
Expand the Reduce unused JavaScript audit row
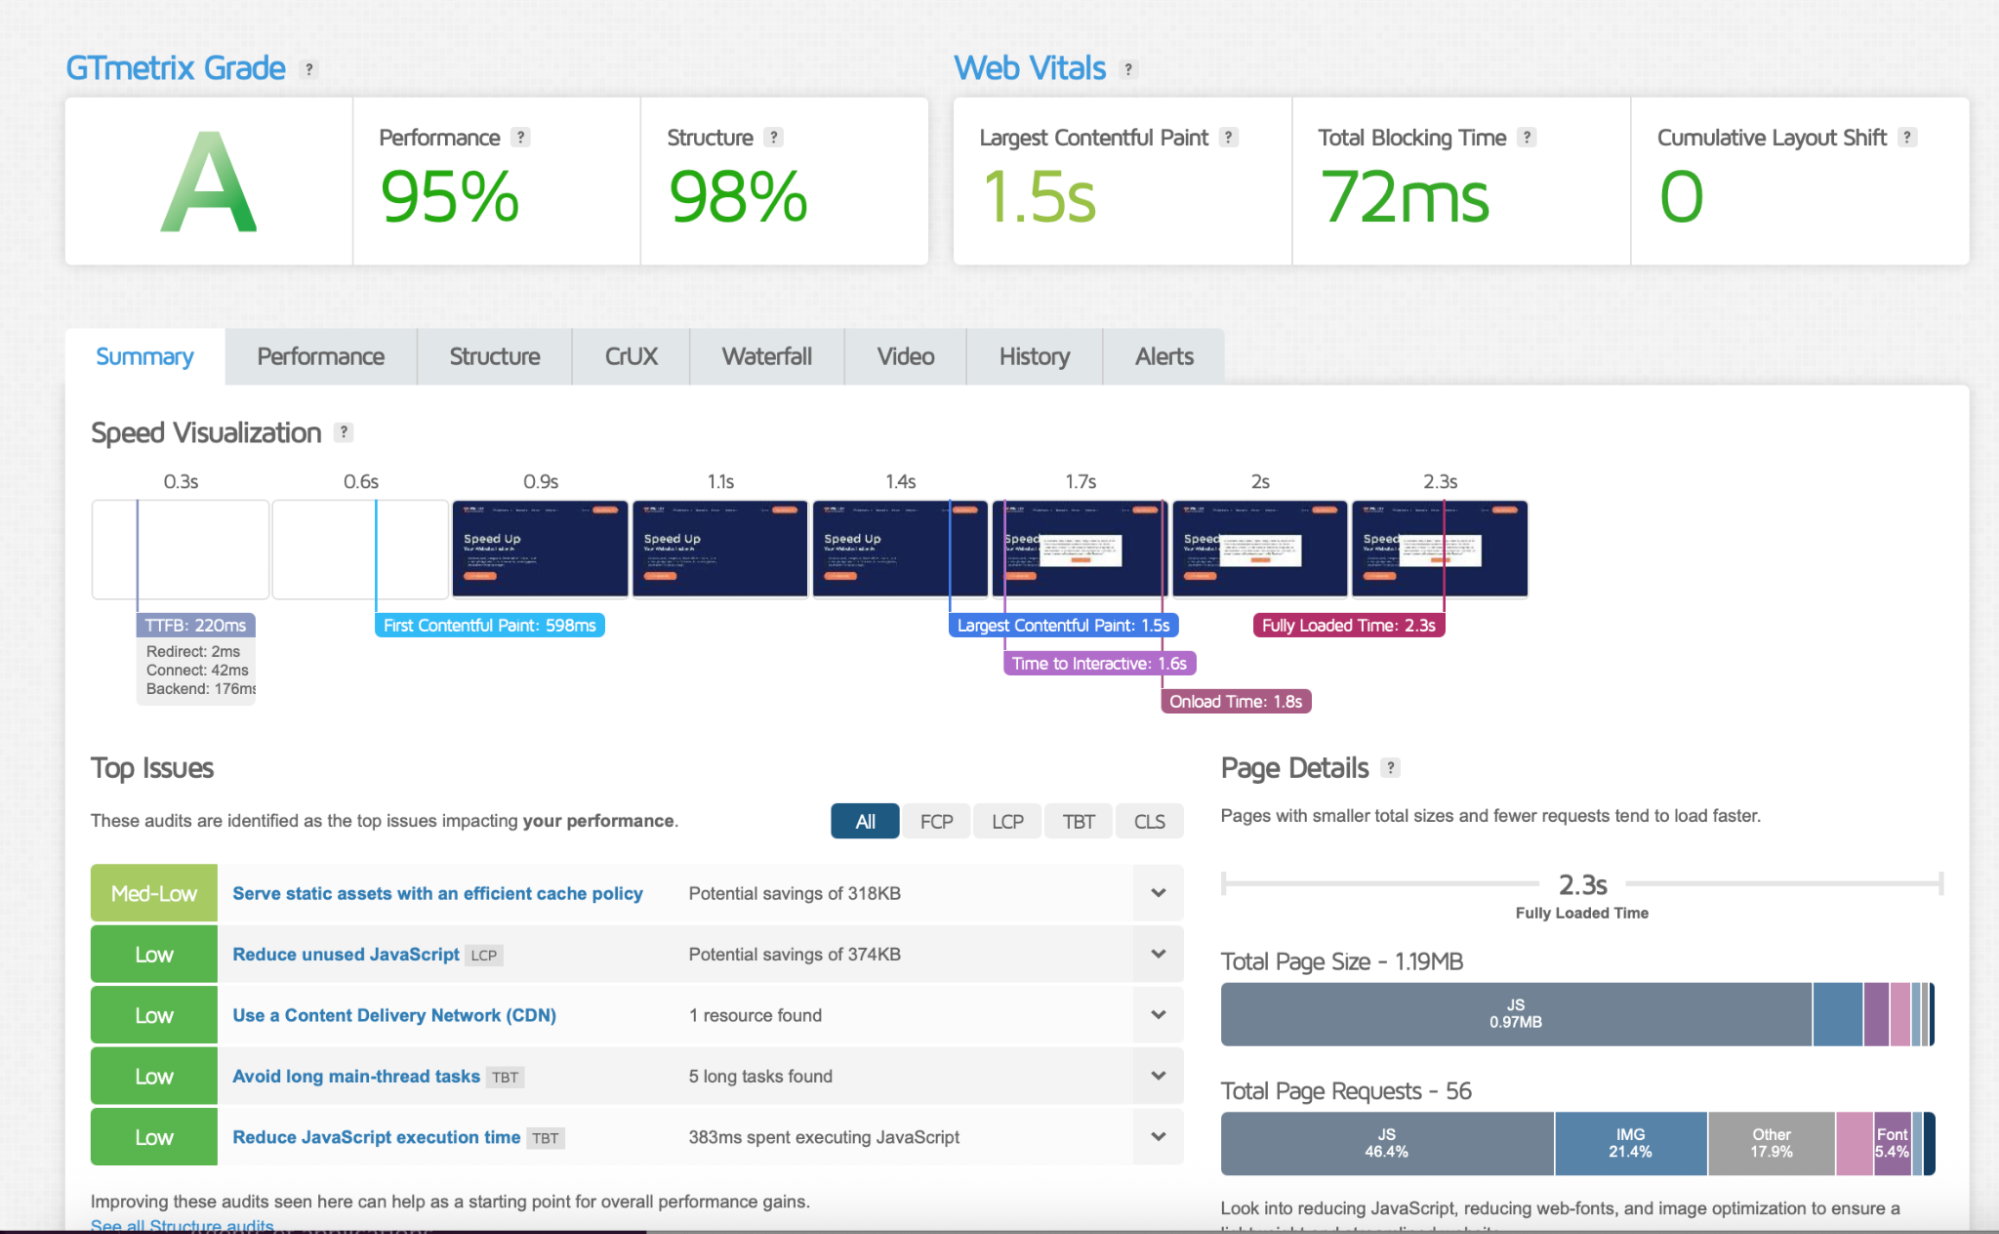click(x=1158, y=954)
